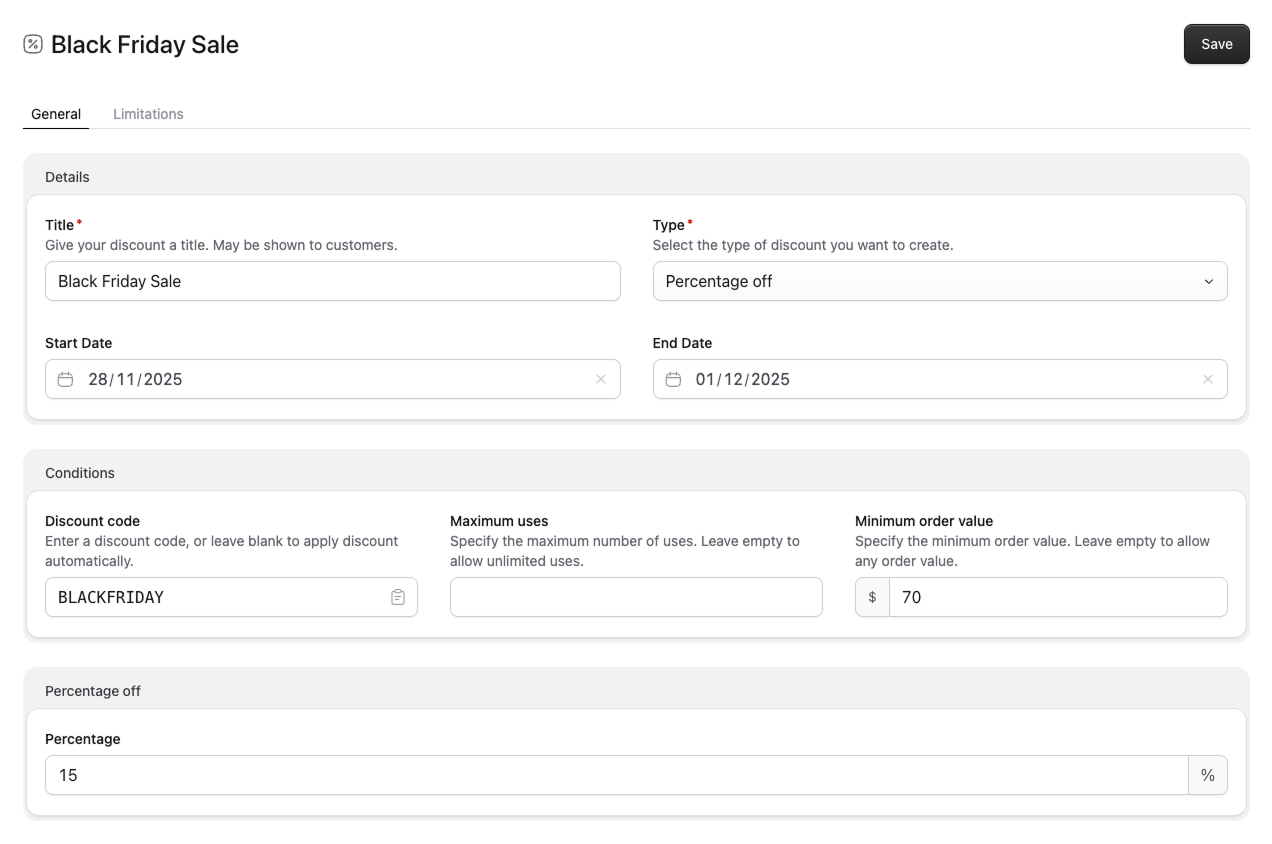Click the Black Friday Sale page heading
Screen dimensions: 1272x844
click(x=145, y=44)
